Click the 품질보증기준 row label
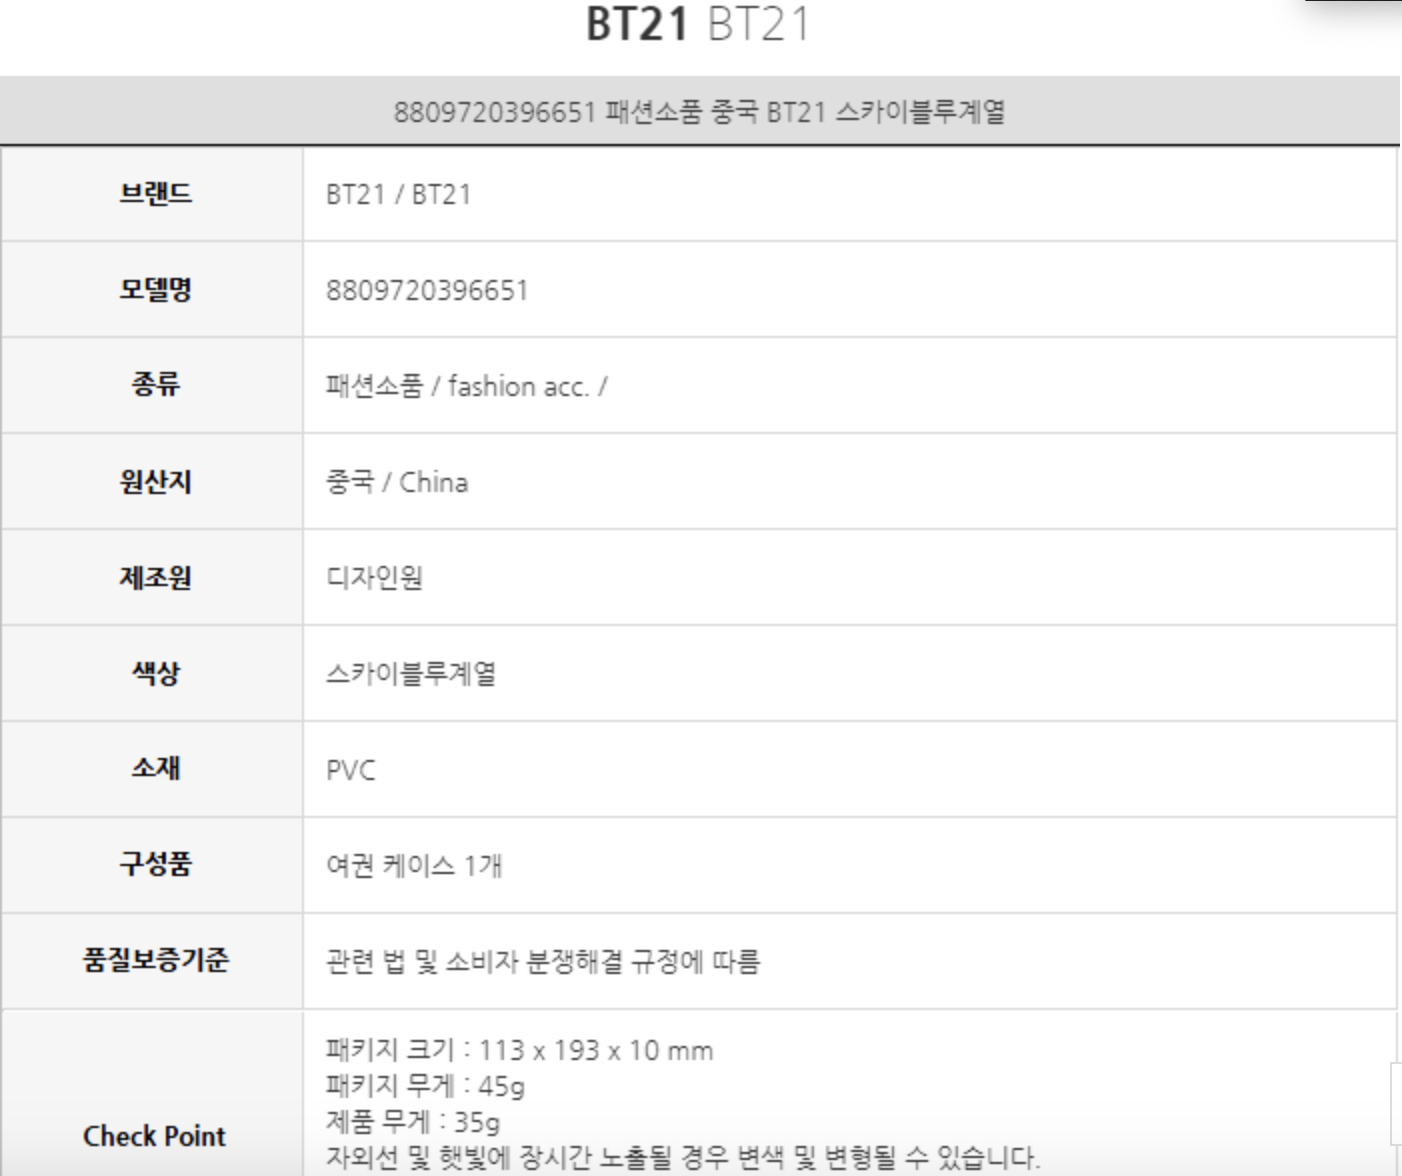This screenshot has height=1176, width=1402. (x=155, y=960)
